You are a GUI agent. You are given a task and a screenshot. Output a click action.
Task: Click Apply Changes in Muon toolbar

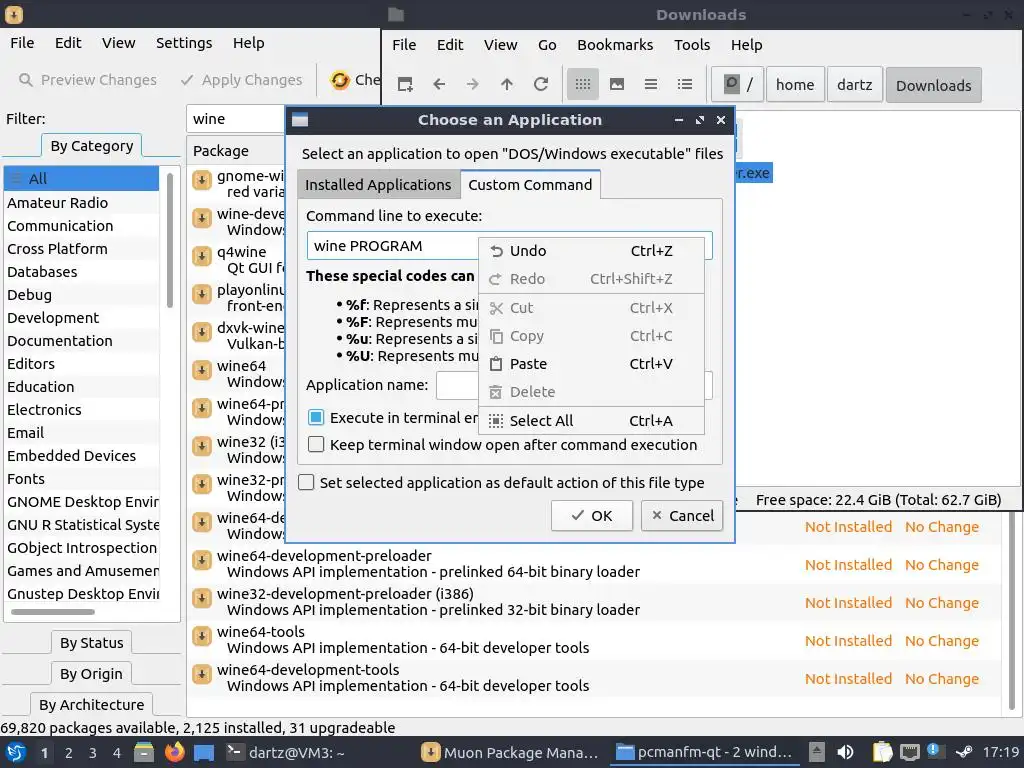tap(242, 80)
